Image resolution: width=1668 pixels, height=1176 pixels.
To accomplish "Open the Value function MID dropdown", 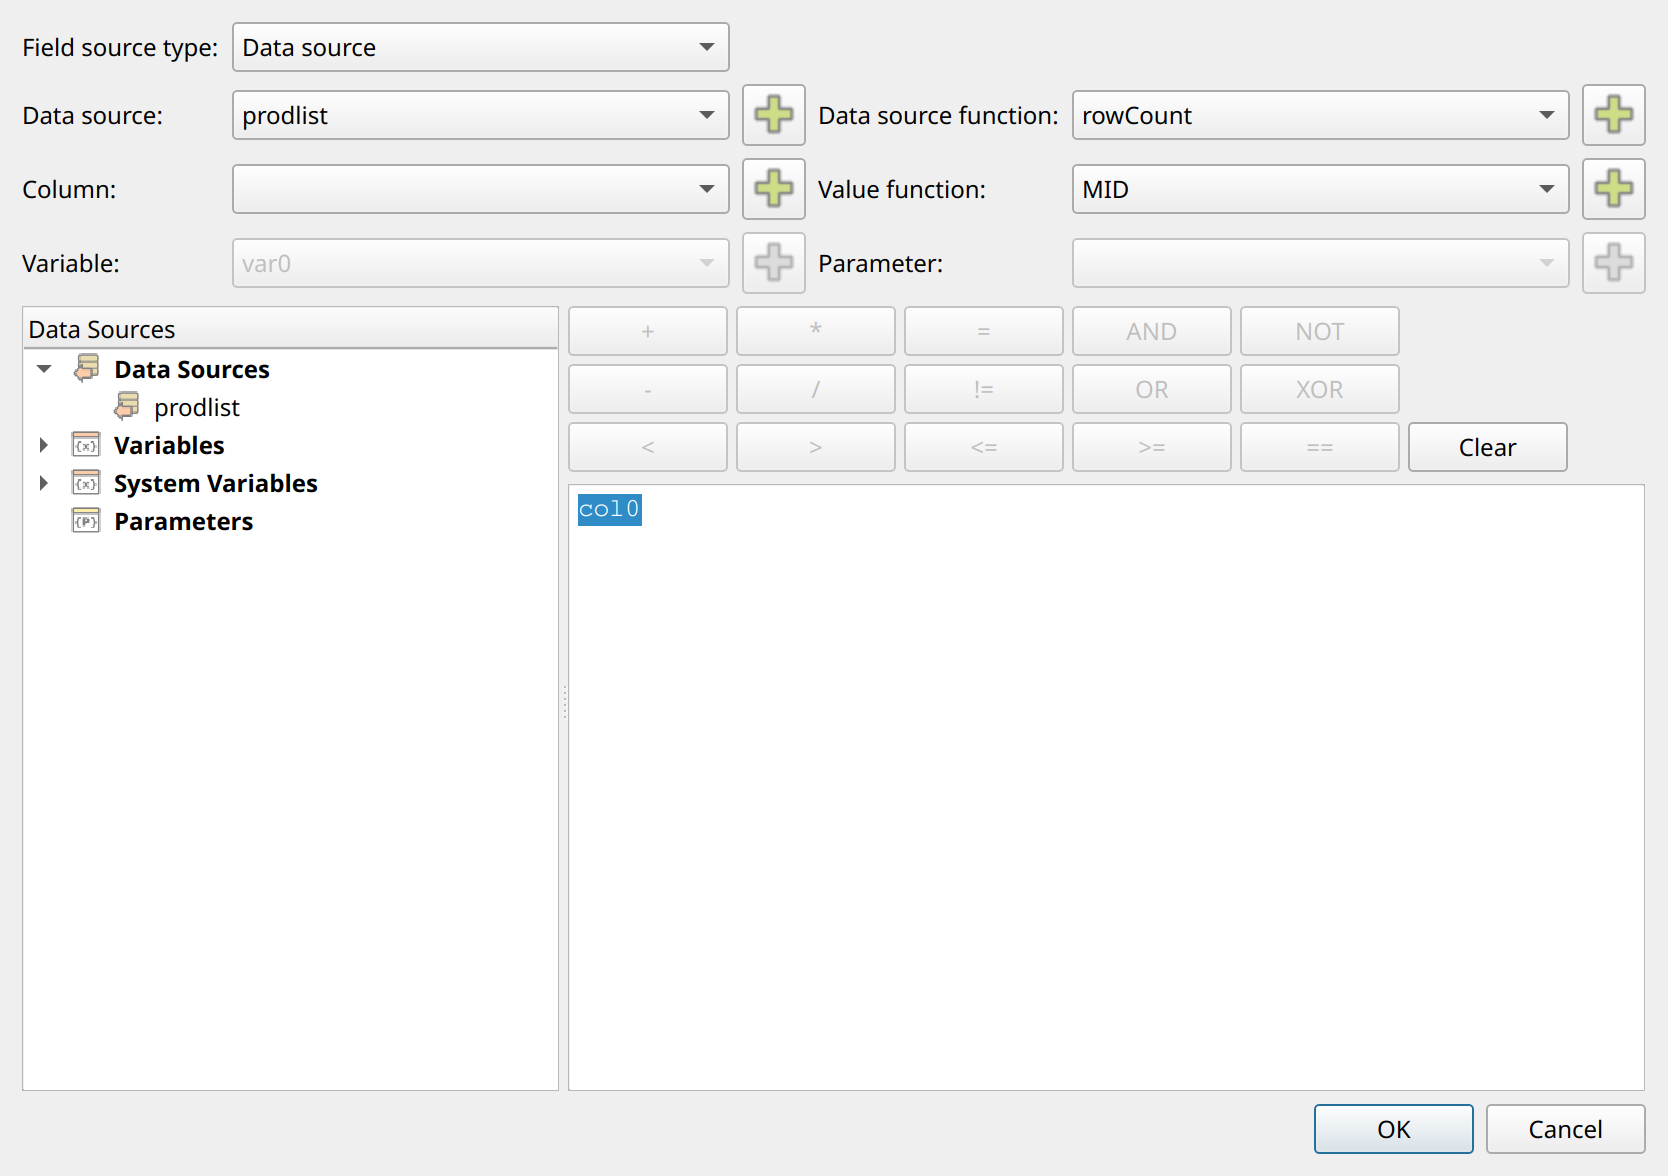I will point(1321,189).
